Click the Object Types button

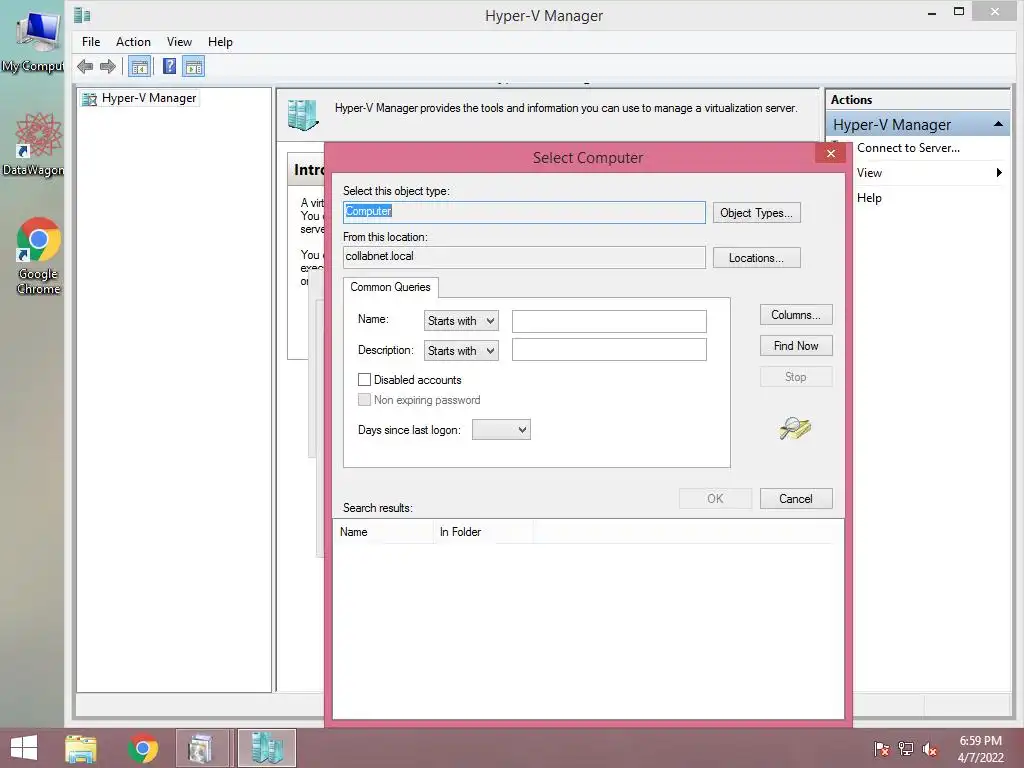click(756, 213)
